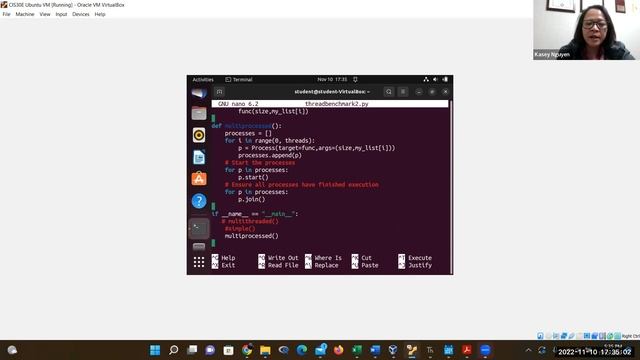Viewport: 640px width, 360px height.
Task: Click the Write Out shortcut in nano
Action: 278,258
